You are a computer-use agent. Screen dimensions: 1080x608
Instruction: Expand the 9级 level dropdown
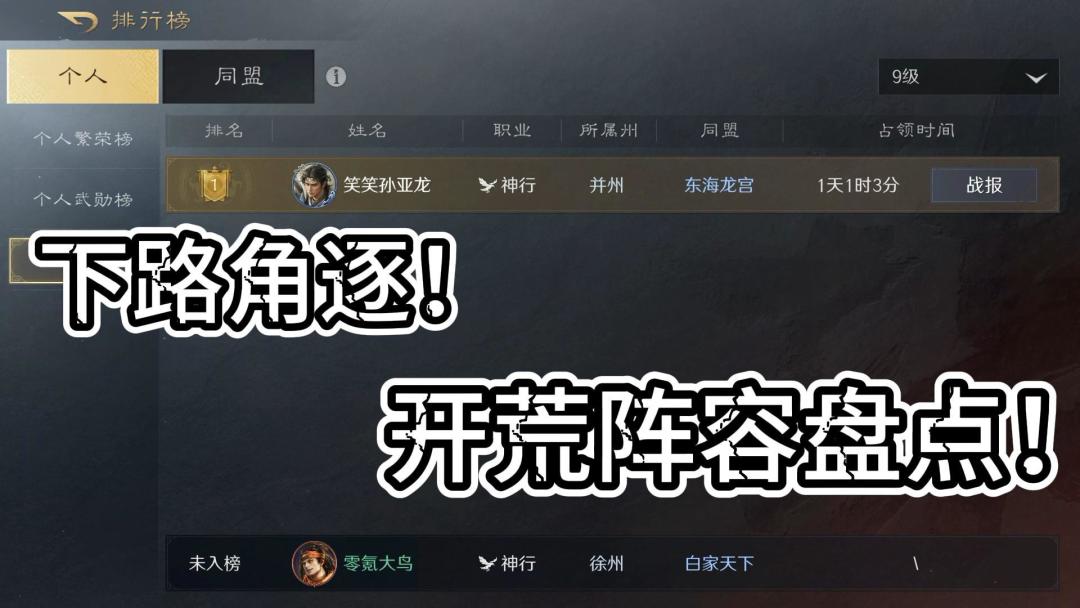968,76
